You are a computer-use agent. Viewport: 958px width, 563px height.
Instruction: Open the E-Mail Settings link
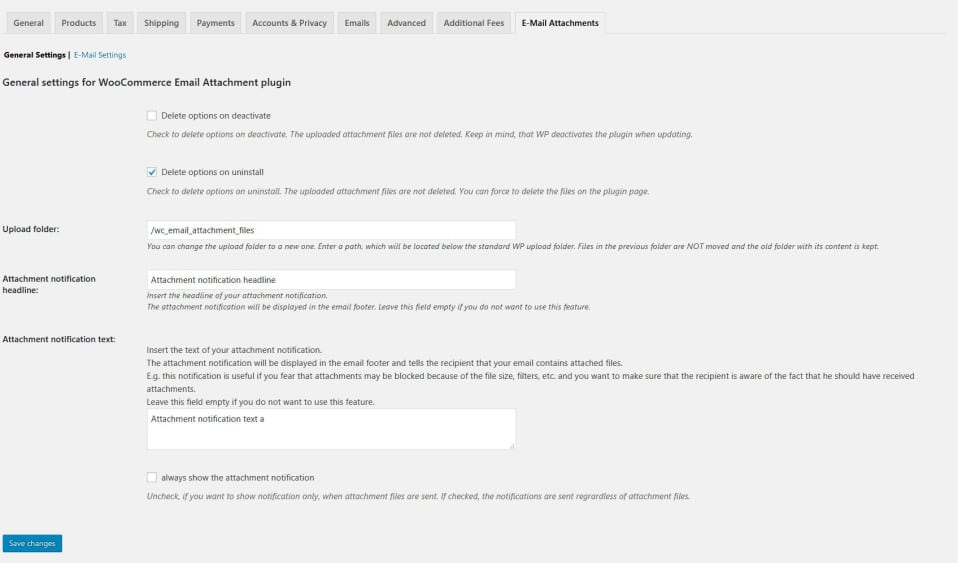click(x=100, y=55)
